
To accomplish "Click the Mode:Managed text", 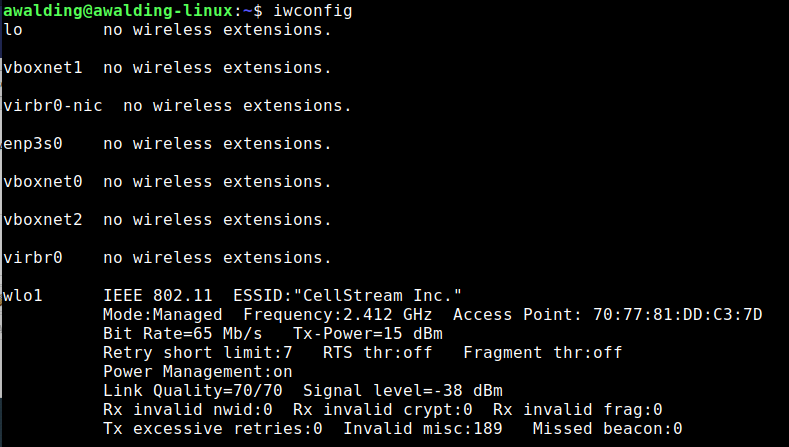I will (x=162, y=315).
